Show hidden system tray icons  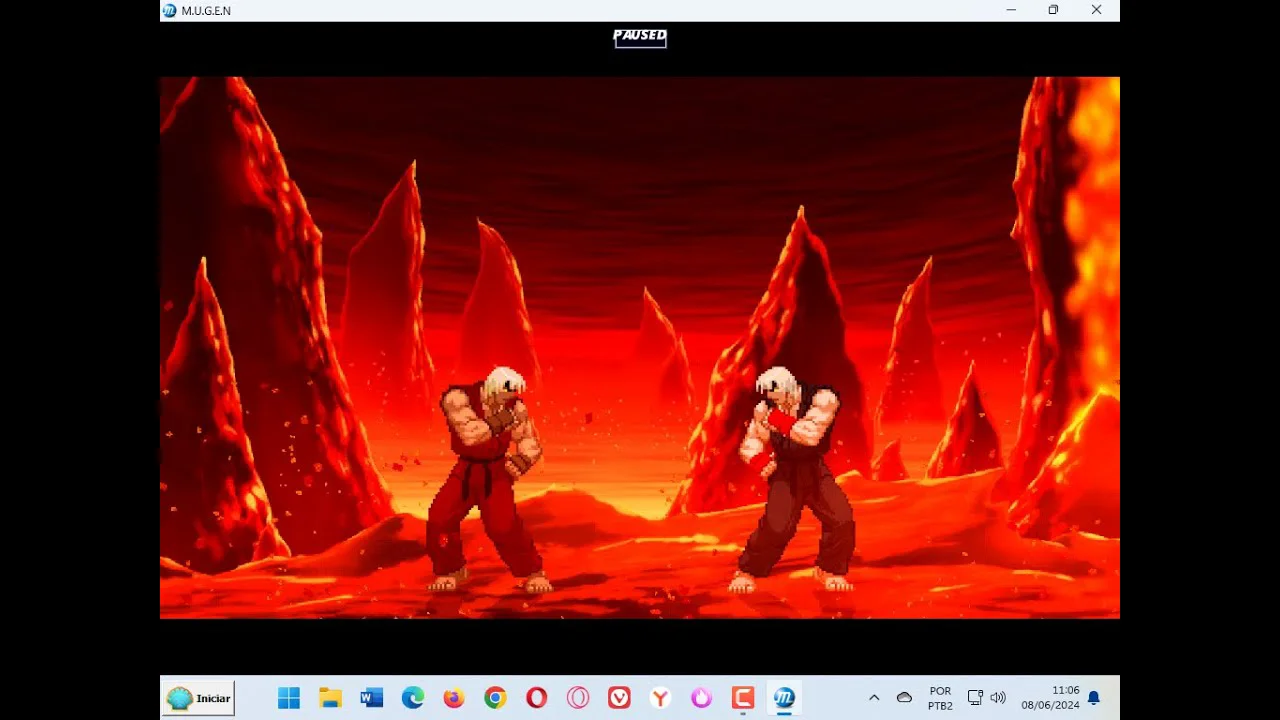(874, 698)
